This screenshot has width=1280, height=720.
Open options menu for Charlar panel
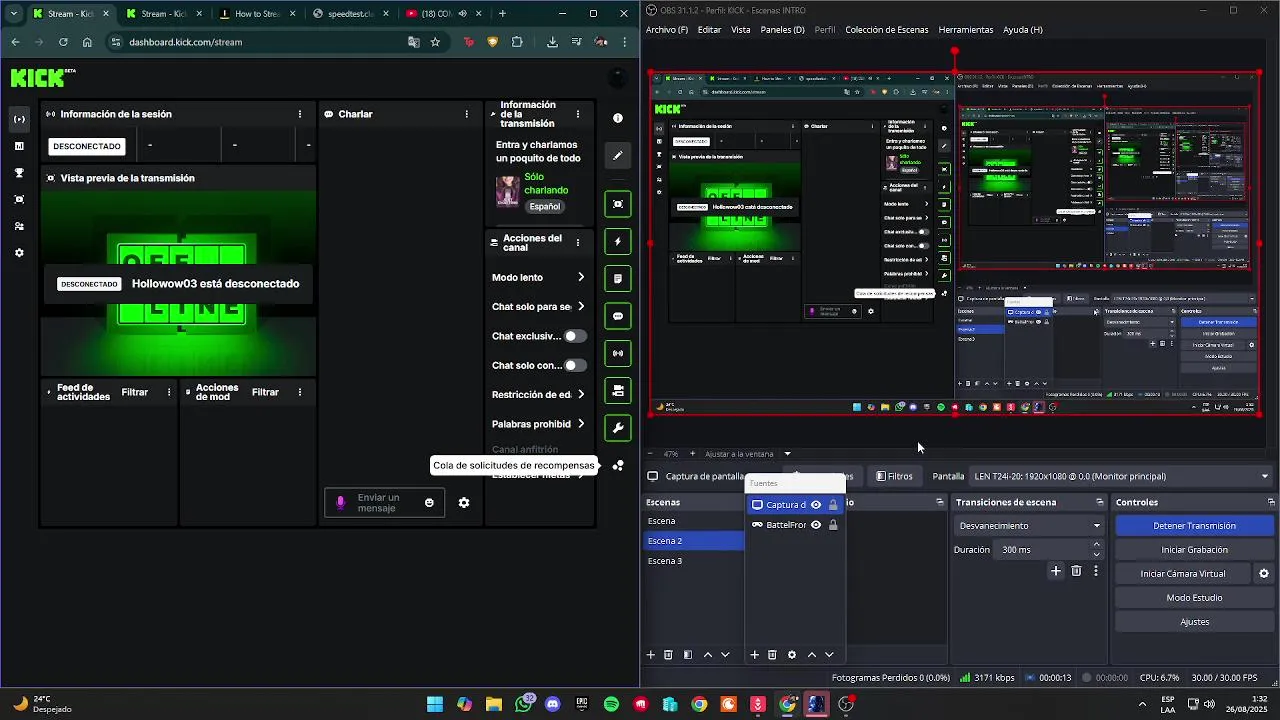[x=466, y=114]
